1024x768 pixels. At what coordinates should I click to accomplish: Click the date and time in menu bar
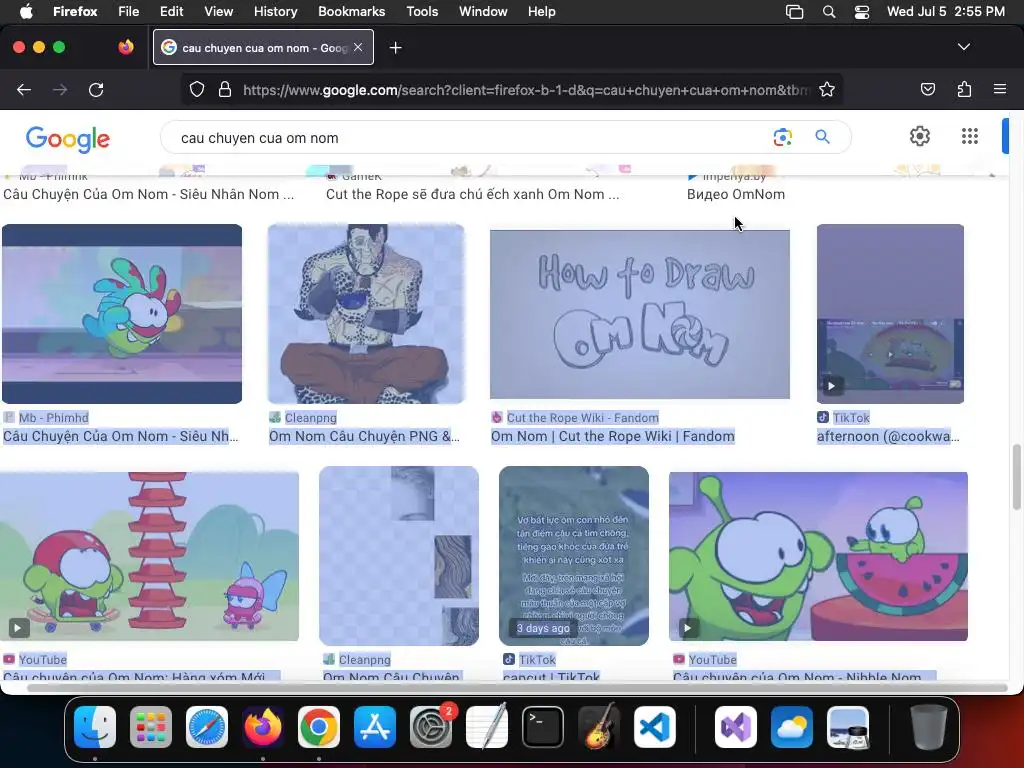(946, 11)
